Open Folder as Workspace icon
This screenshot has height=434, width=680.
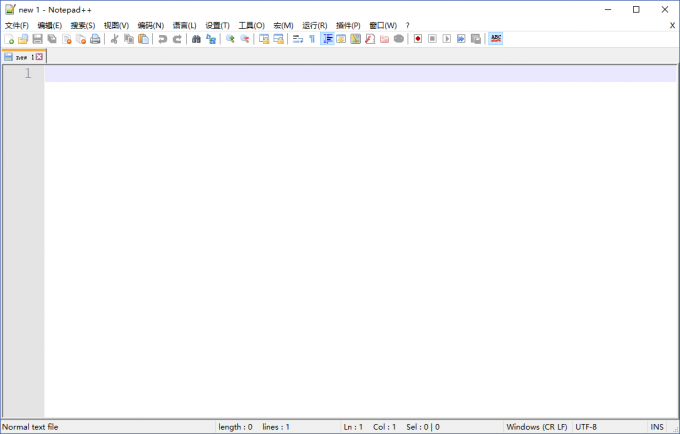pyautogui.click(x=384, y=39)
